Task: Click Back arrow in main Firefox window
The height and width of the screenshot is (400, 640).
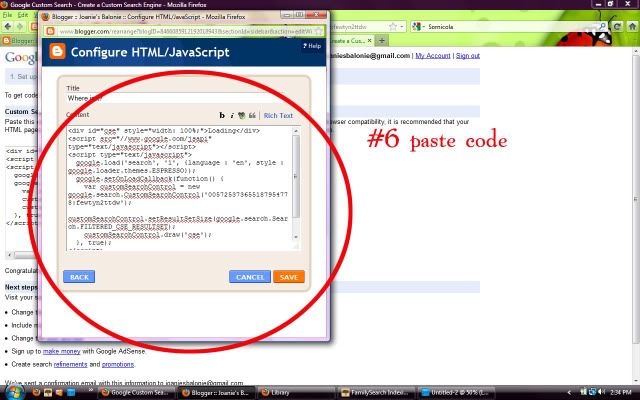Action: (x=8, y=27)
